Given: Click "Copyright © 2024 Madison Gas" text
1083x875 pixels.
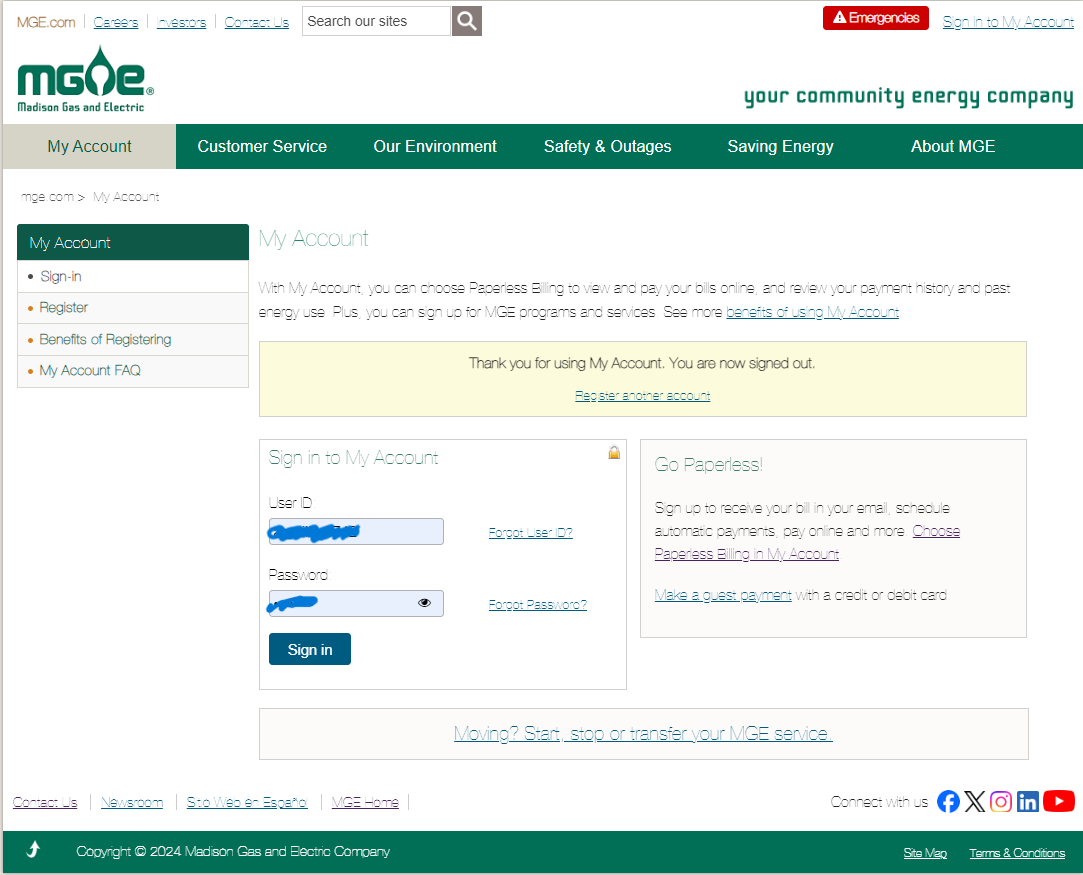Looking at the screenshot, I should coord(233,851).
